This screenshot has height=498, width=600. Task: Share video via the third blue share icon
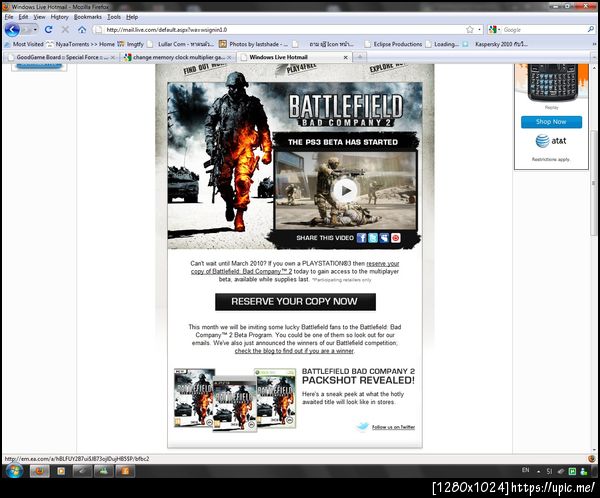(384, 238)
